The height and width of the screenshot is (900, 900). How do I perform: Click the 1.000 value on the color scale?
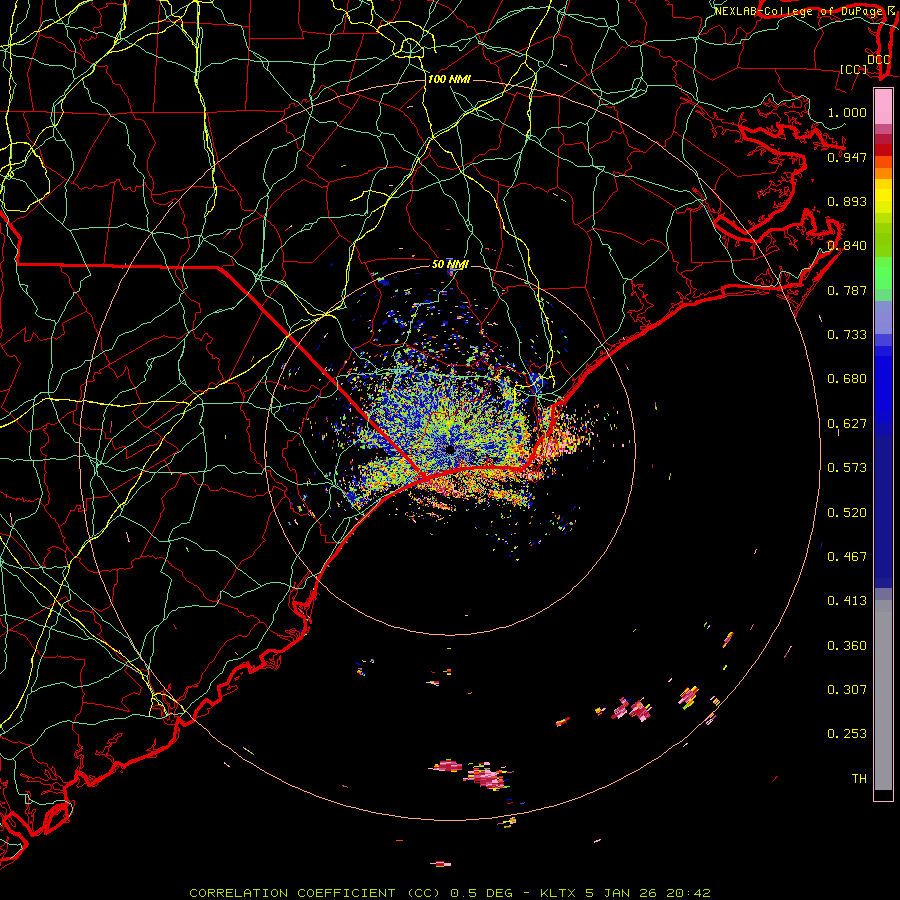click(847, 112)
